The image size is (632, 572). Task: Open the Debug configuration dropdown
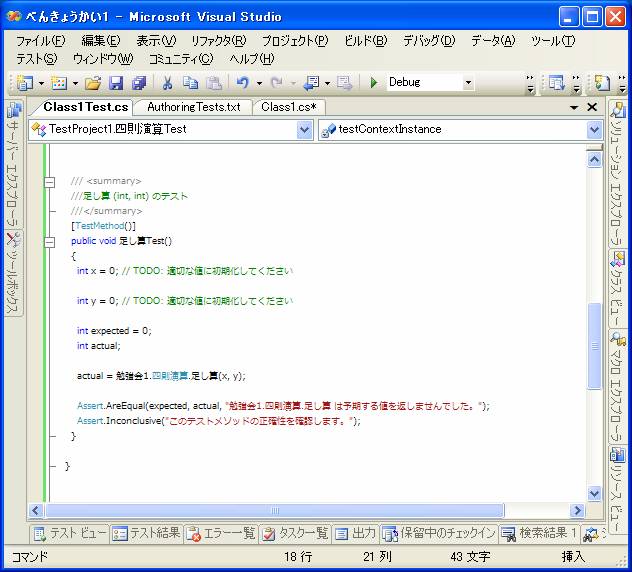tap(467, 83)
